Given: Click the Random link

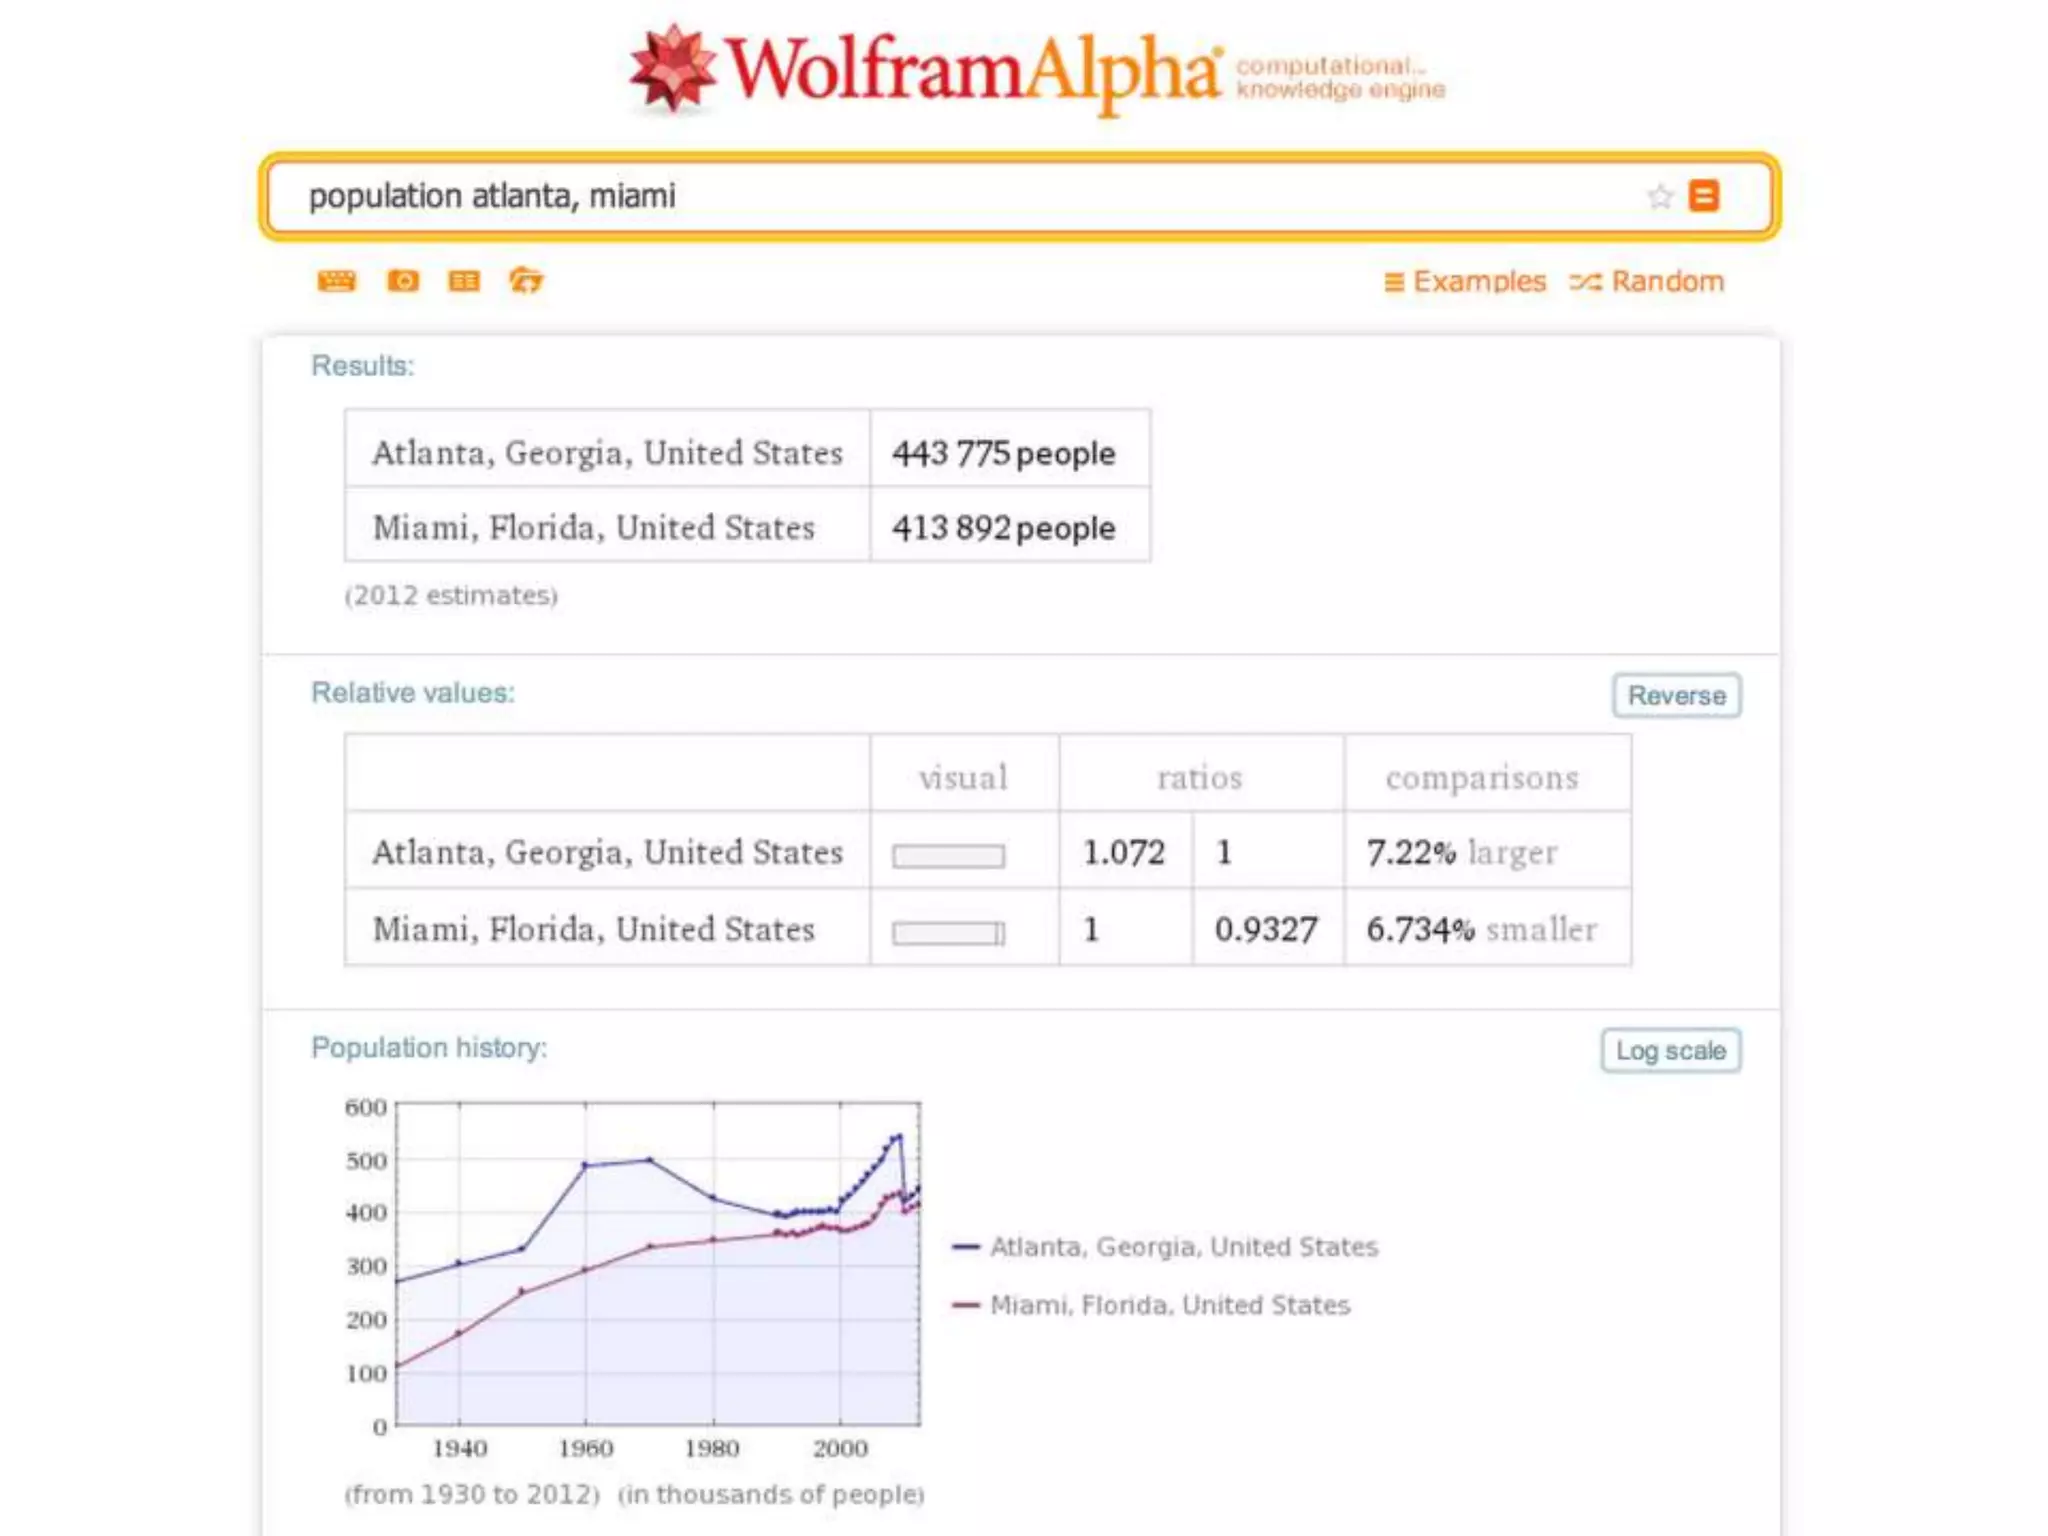Looking at the screenshot, I should [1667, 282].
